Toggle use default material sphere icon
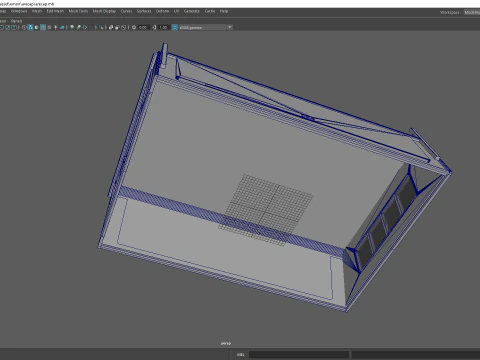 click(37, 27)
